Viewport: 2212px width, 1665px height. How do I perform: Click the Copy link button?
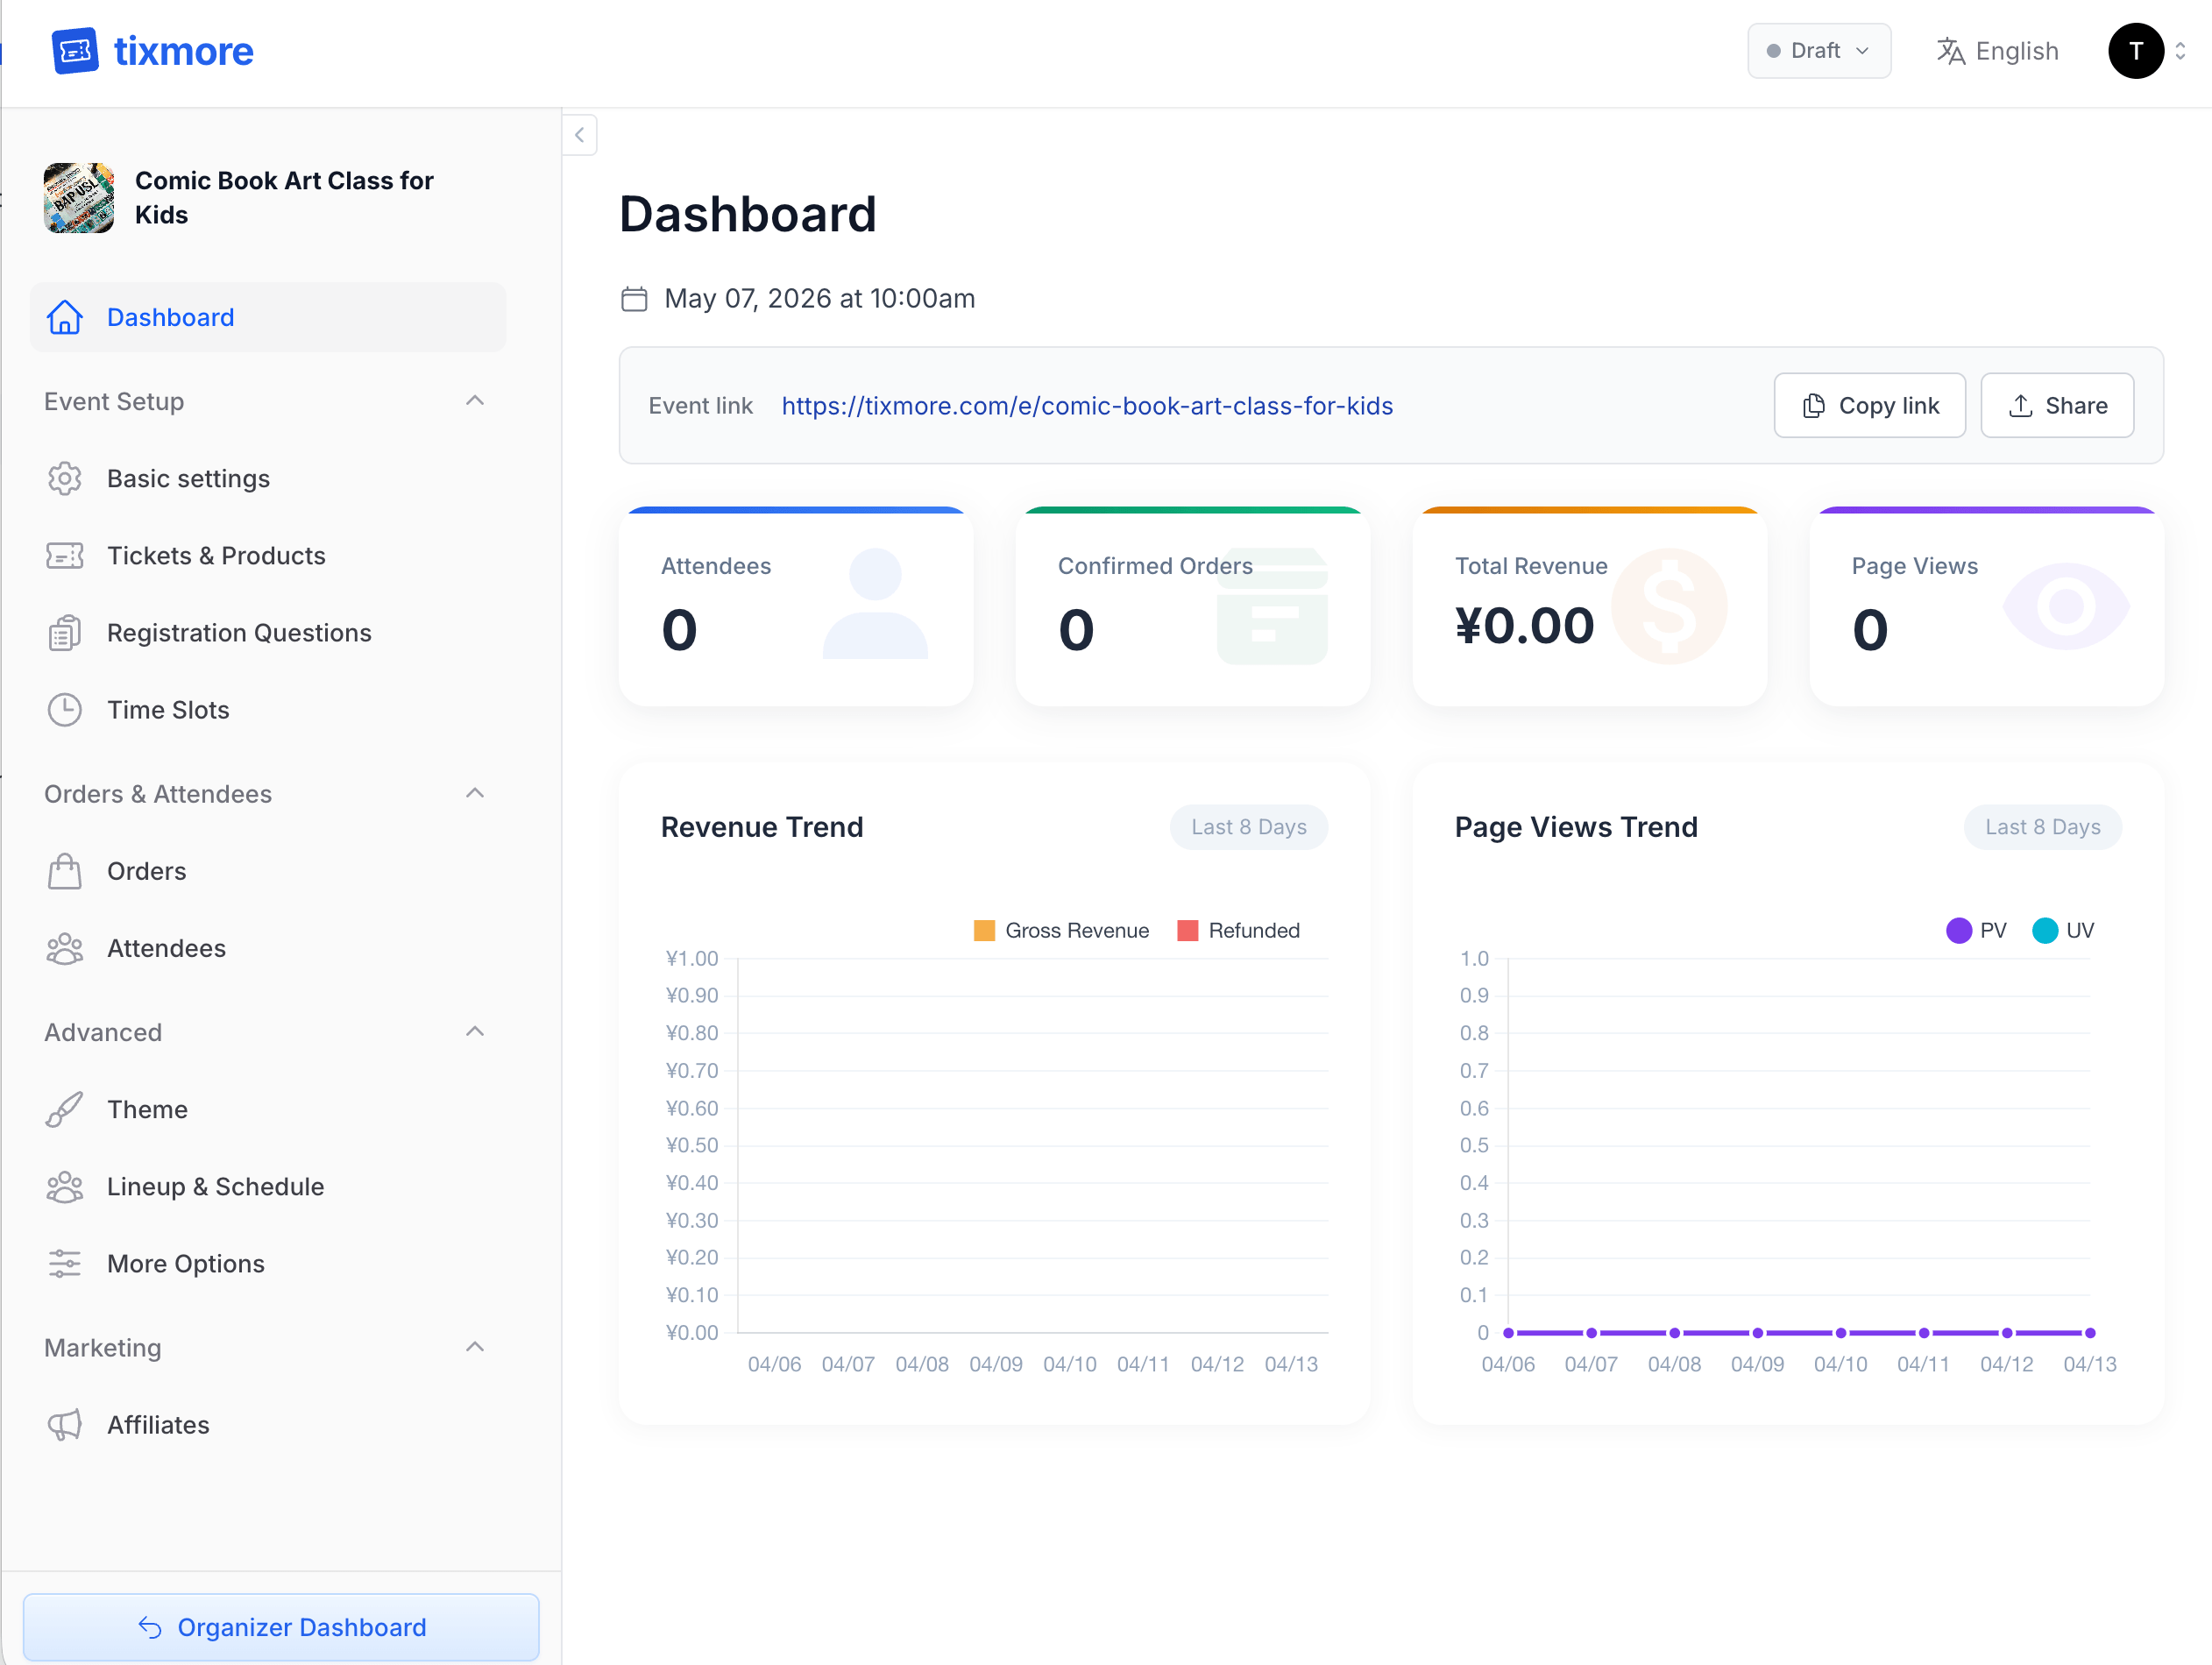[x=1869, y=405]
